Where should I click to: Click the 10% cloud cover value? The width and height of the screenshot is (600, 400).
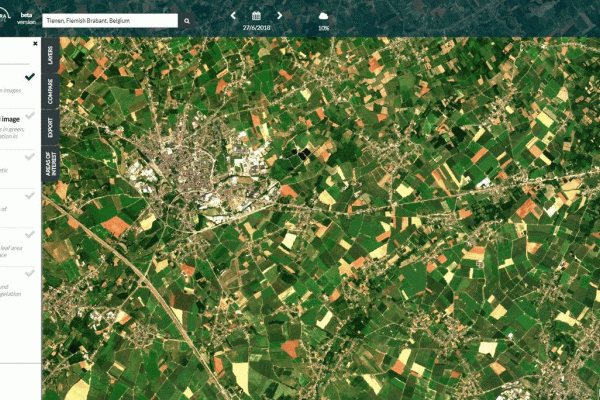click(x=323, y=29)
